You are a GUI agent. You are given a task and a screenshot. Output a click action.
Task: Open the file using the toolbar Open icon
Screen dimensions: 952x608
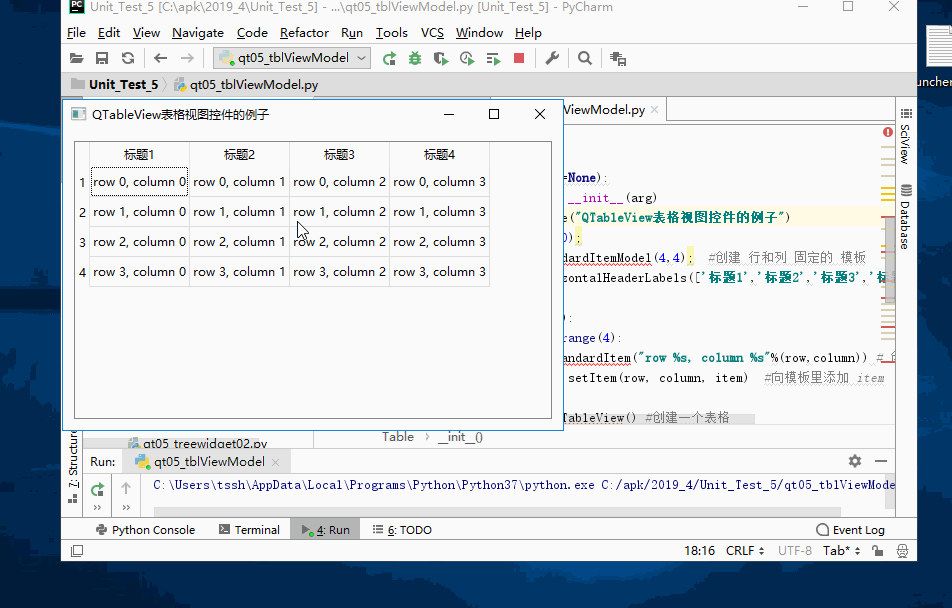pos(76,58)
